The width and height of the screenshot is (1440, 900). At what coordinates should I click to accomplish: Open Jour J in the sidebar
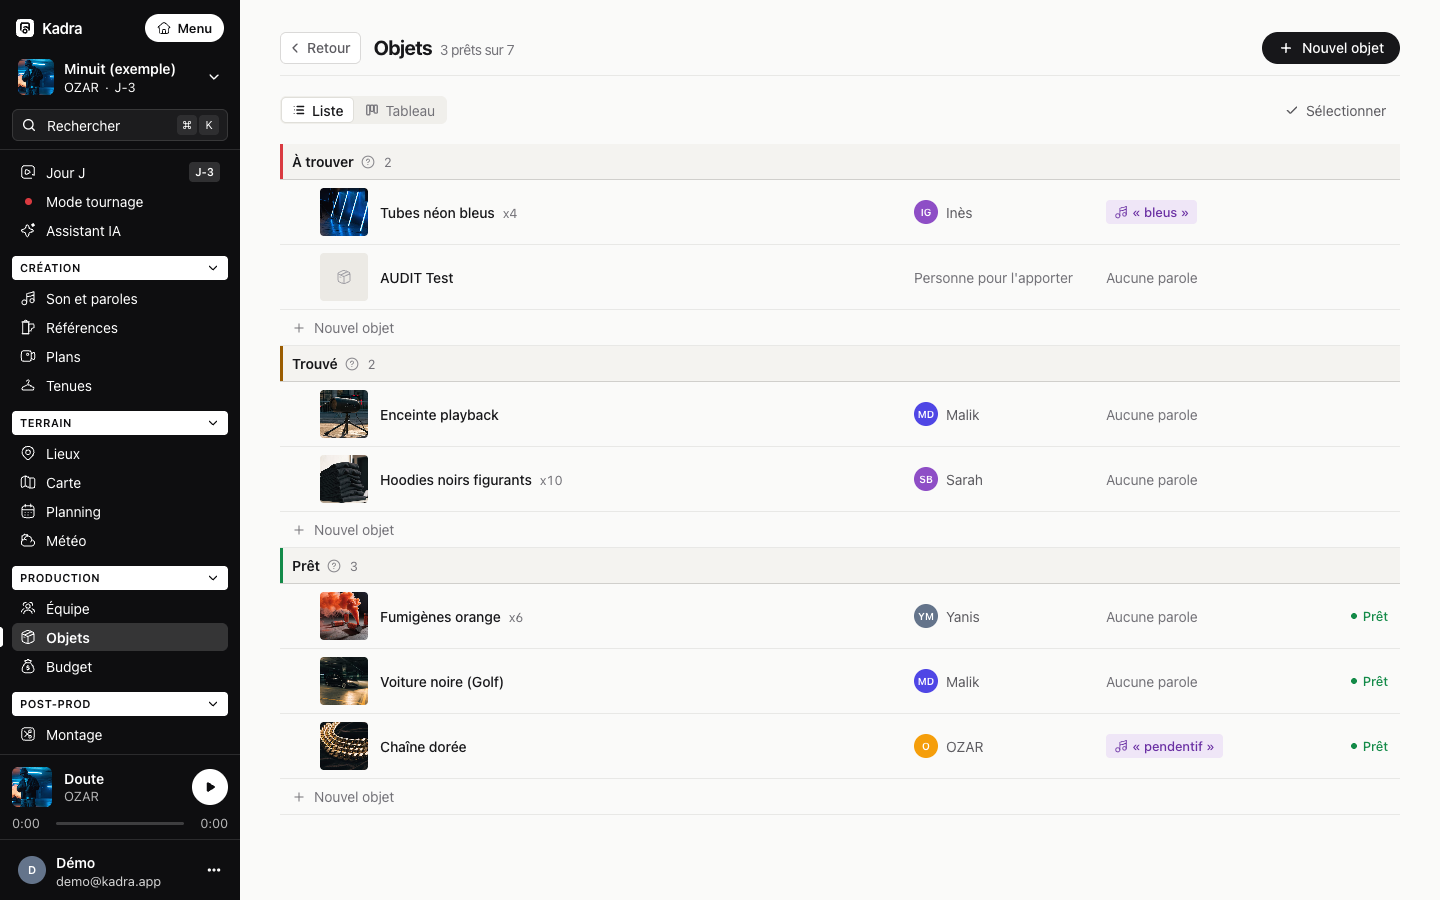point(120,173)
